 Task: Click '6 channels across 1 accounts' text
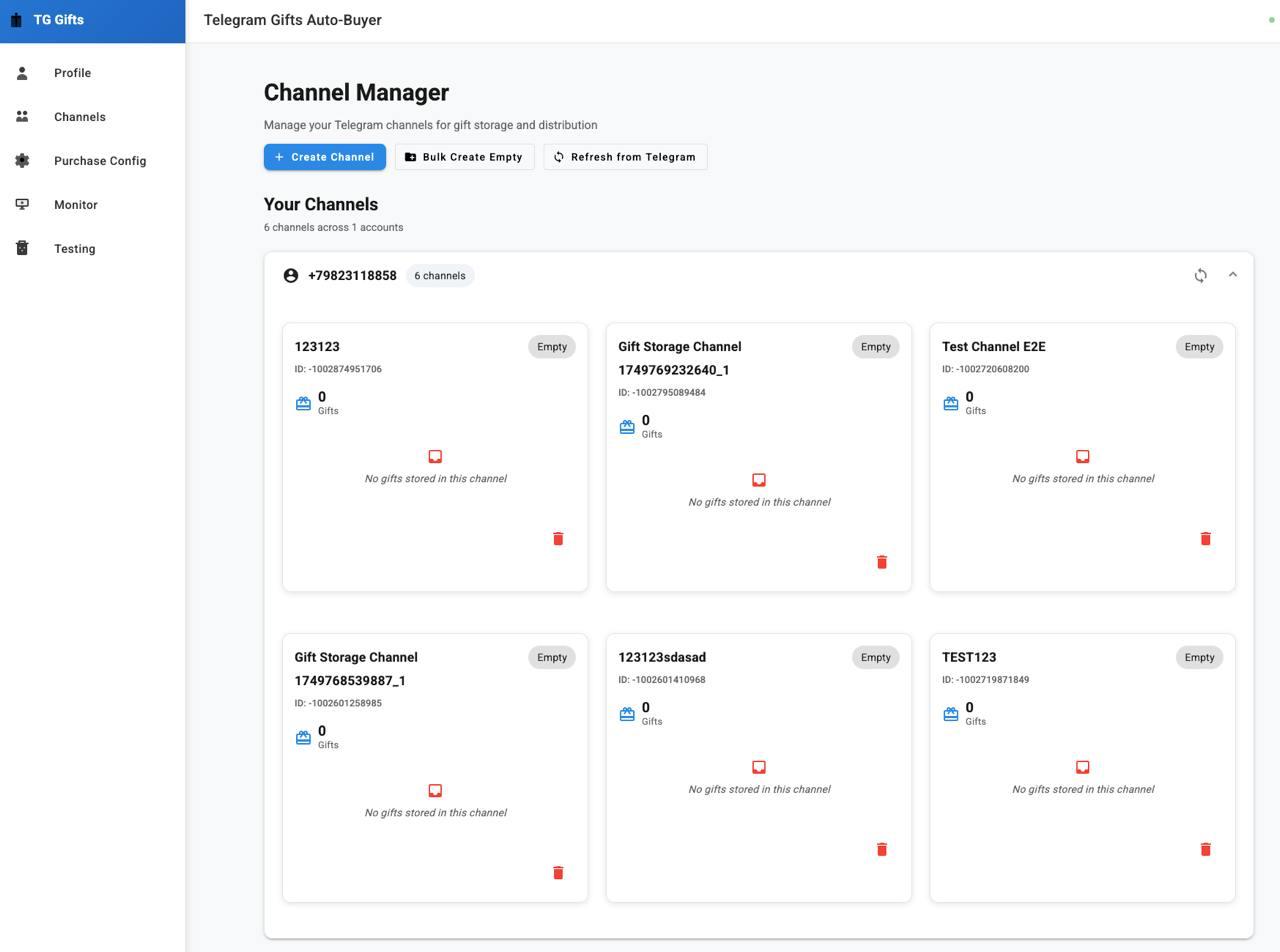[x=334, y=228]
